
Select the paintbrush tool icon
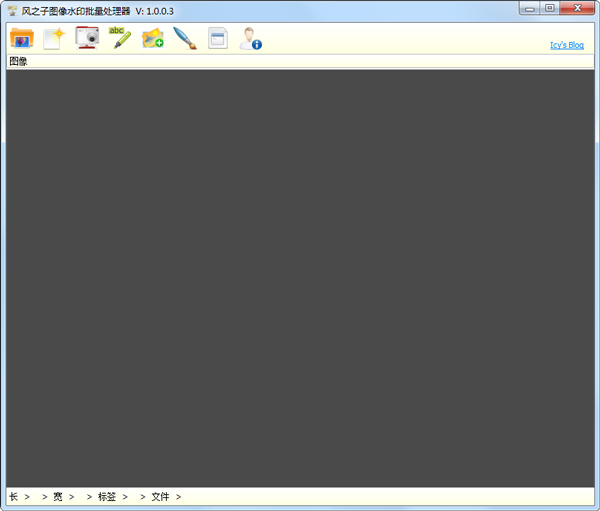pos(185,38)
